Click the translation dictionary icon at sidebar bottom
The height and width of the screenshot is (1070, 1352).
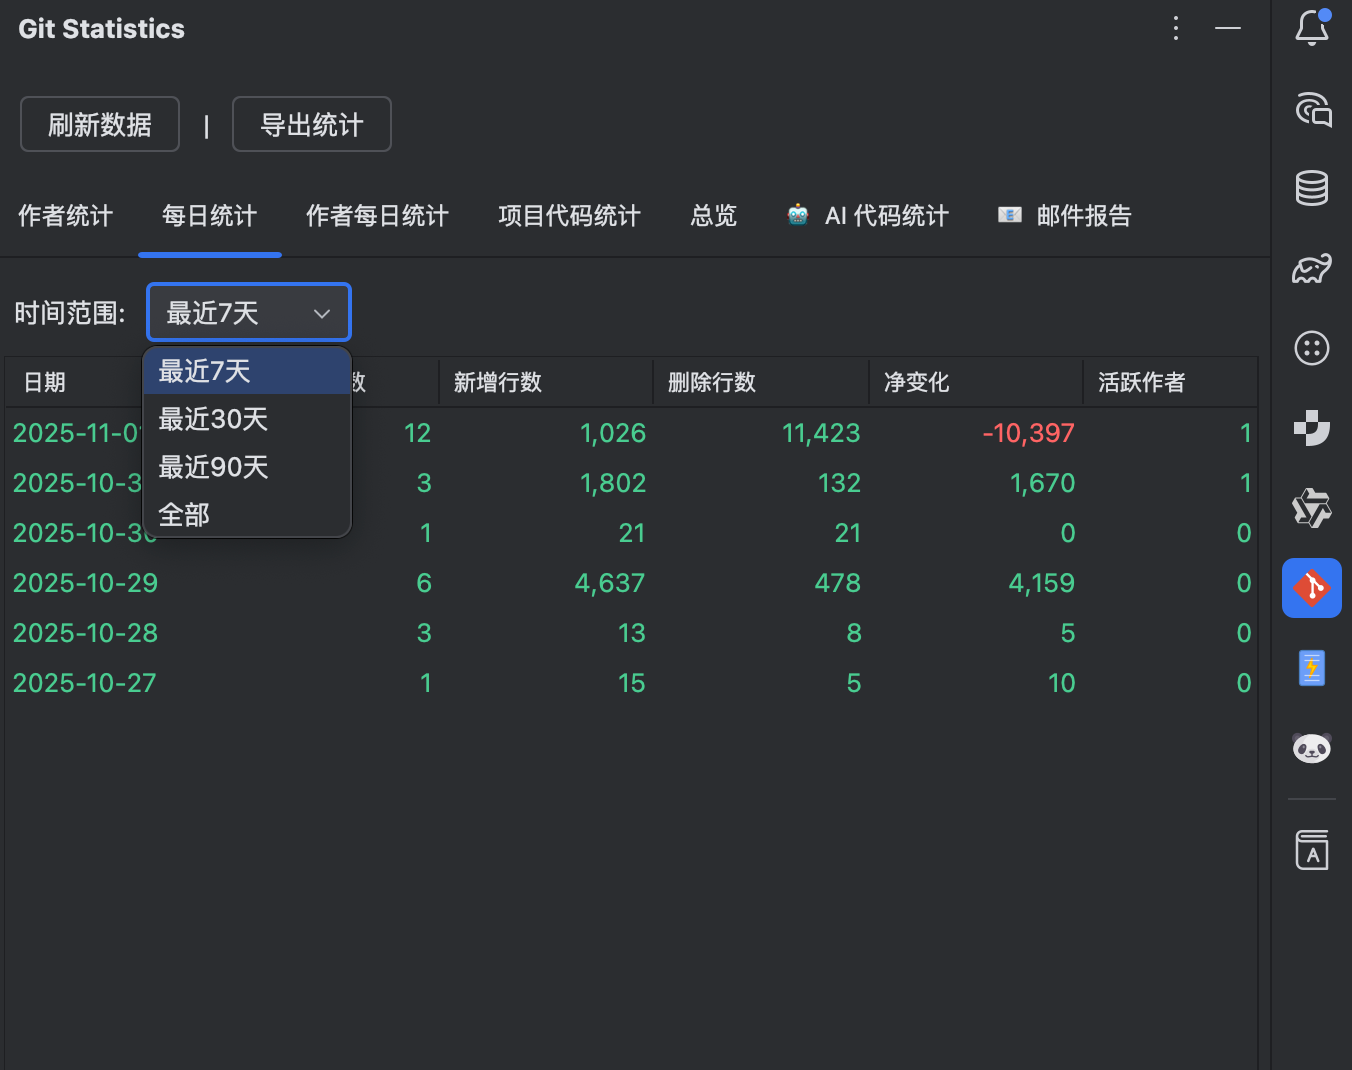pos(1311,850)
